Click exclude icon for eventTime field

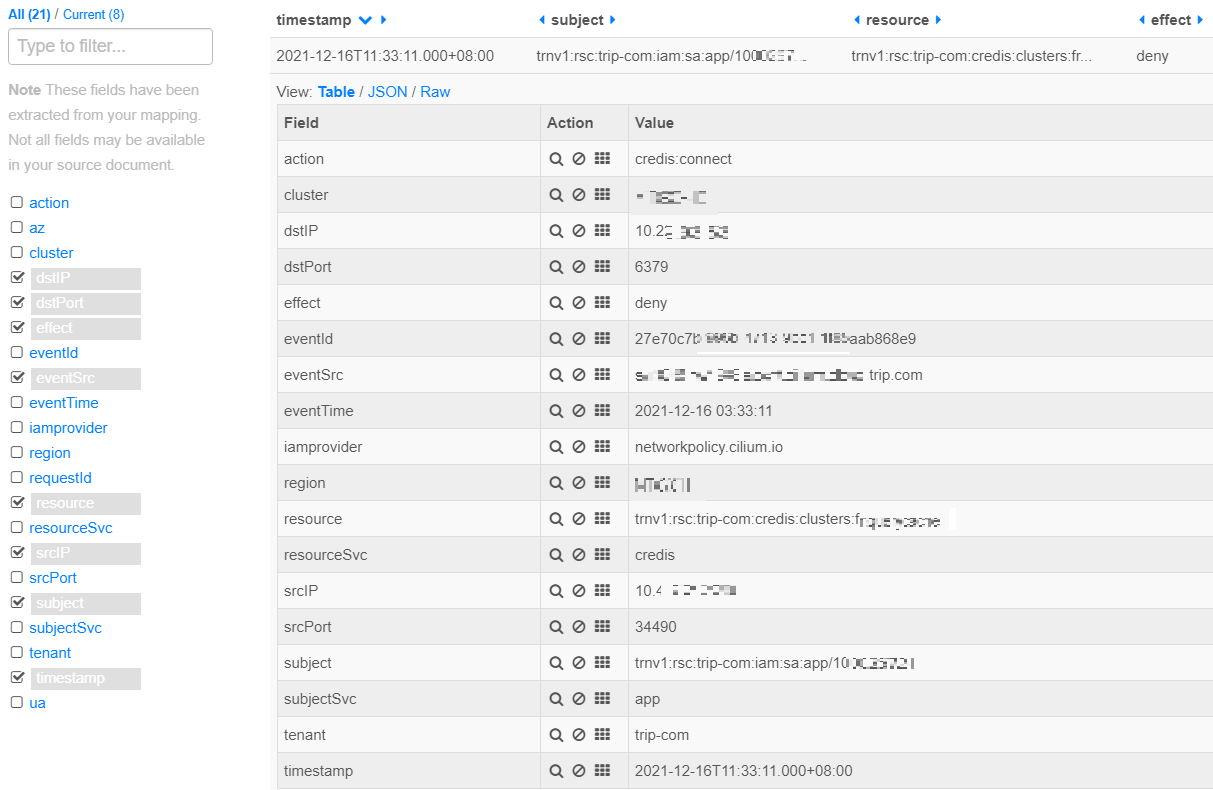click(x=579, y=411)
